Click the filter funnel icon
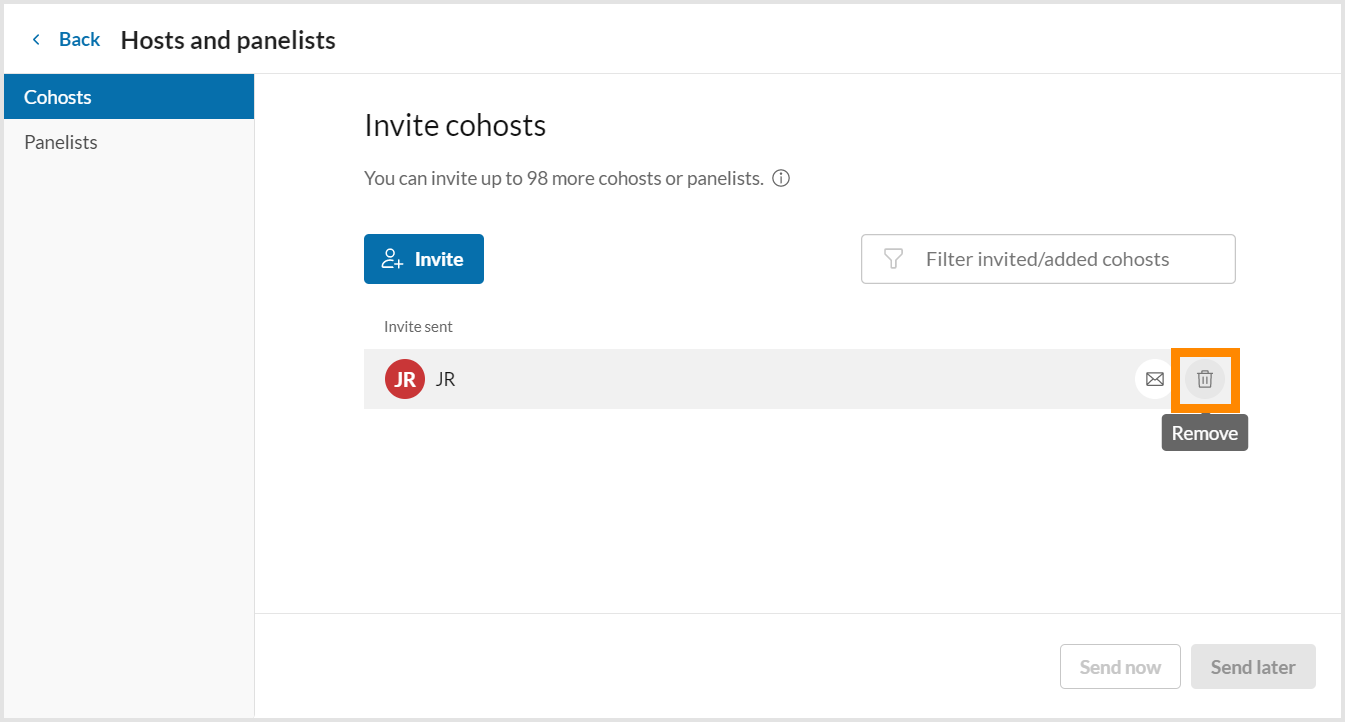1345x722 pixels. click(894, 259)
